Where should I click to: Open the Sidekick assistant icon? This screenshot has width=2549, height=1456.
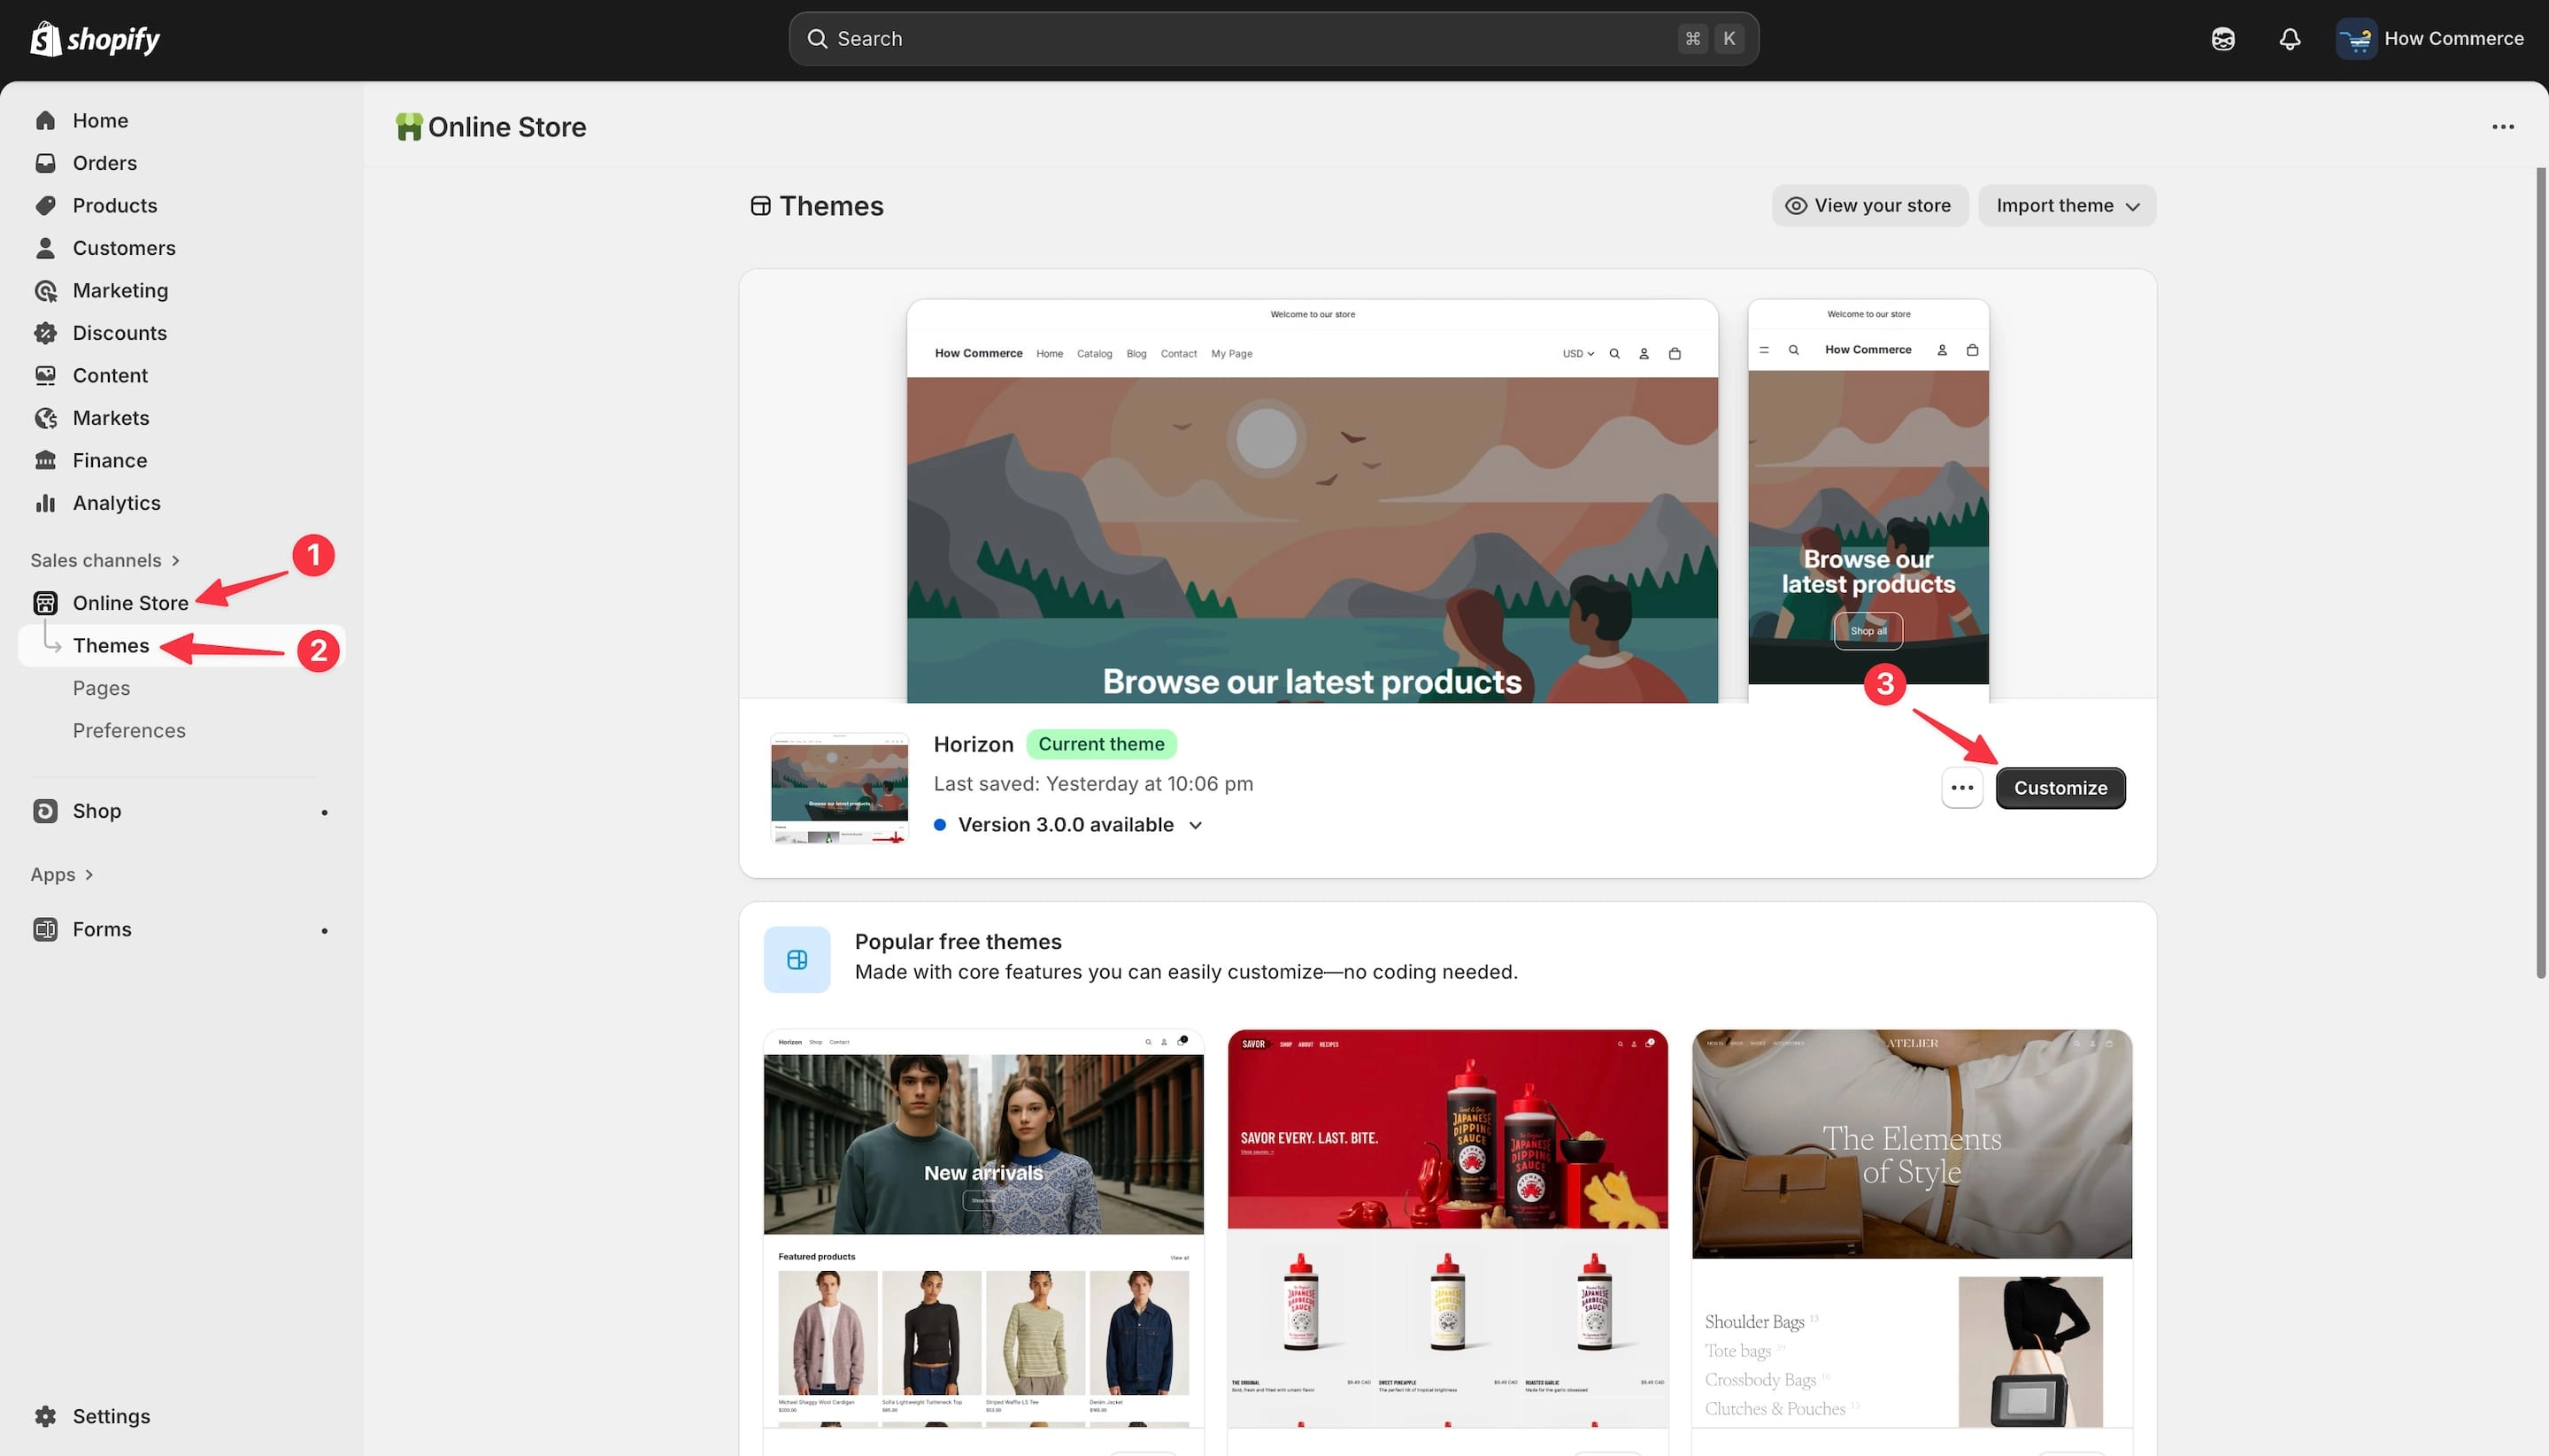tap(2222, 39)
